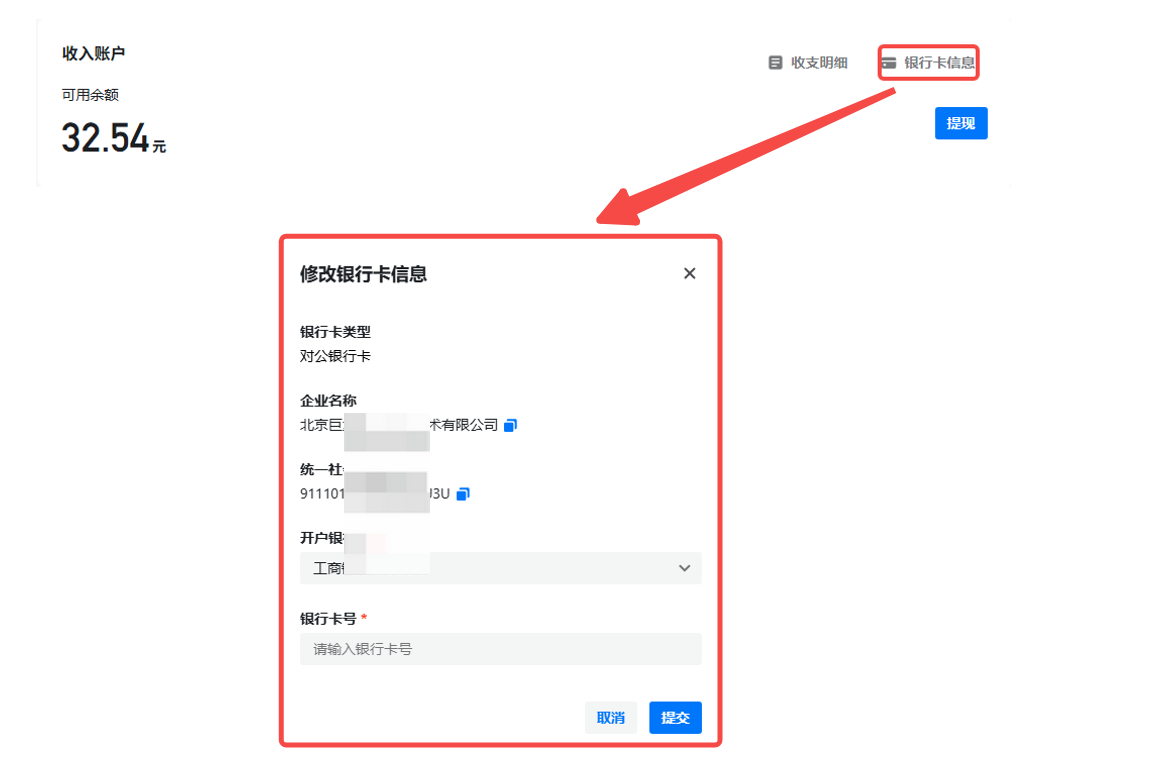Click the 银行卡号 required field label

[328, 619]
